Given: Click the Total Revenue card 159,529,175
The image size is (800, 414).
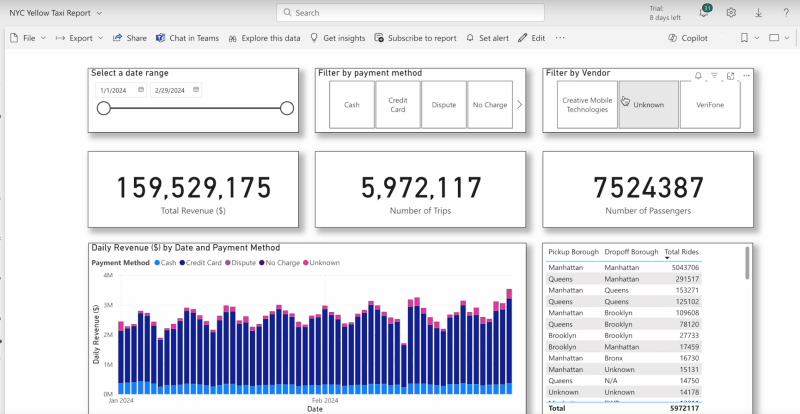Looking at the screenshot, I should (x=193, y=188).
